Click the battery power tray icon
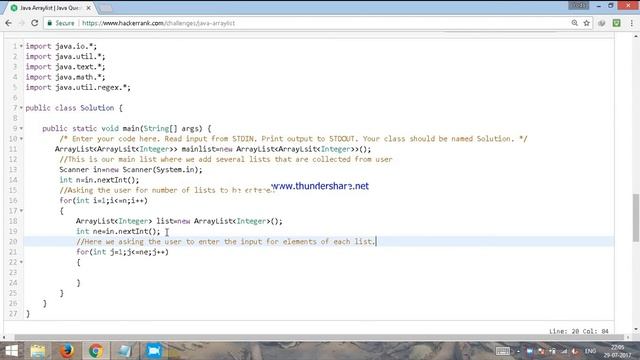Viewport: 640px width, 360px height. click(x=552, y=351)
